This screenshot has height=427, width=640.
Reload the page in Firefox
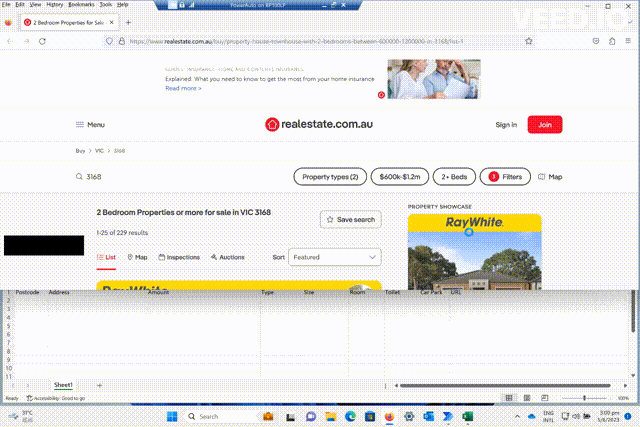pyautogui.click(x=42, y=41)
